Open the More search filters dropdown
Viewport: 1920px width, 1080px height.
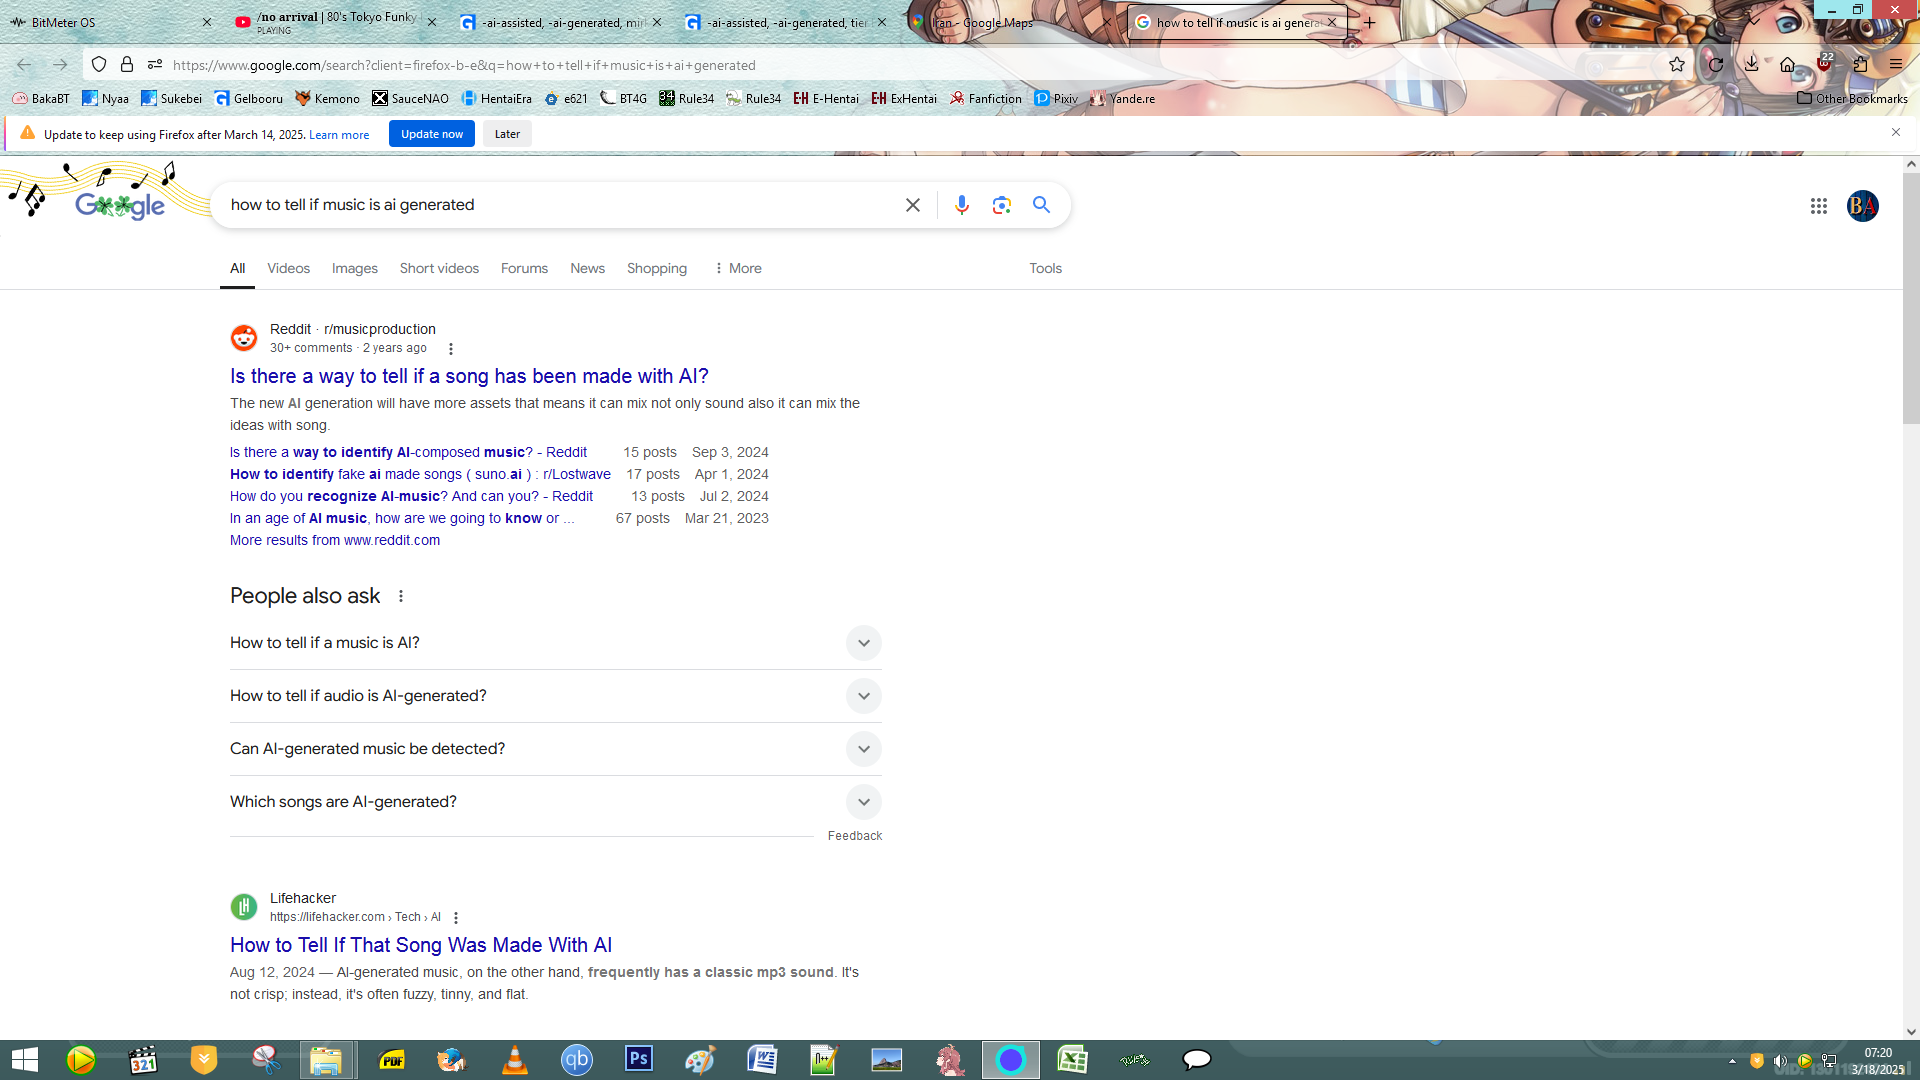[738, 268]
